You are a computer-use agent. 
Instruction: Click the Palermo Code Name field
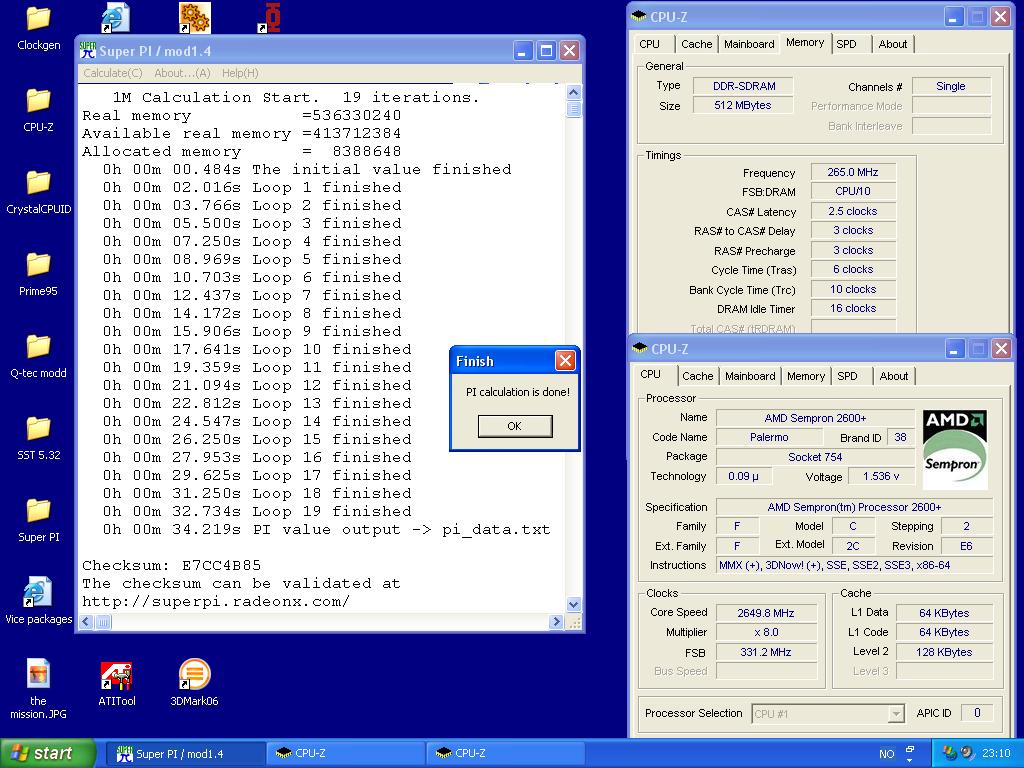point(769,437)
